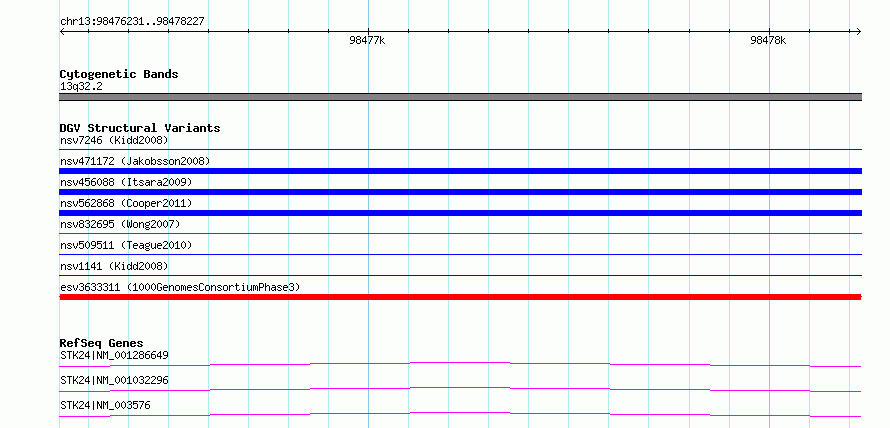The height and width of the screenshot is (428, 890).
Task: Select the gray 13q32.2 cytogenetic band bar
Action: [x=460, y=97]
